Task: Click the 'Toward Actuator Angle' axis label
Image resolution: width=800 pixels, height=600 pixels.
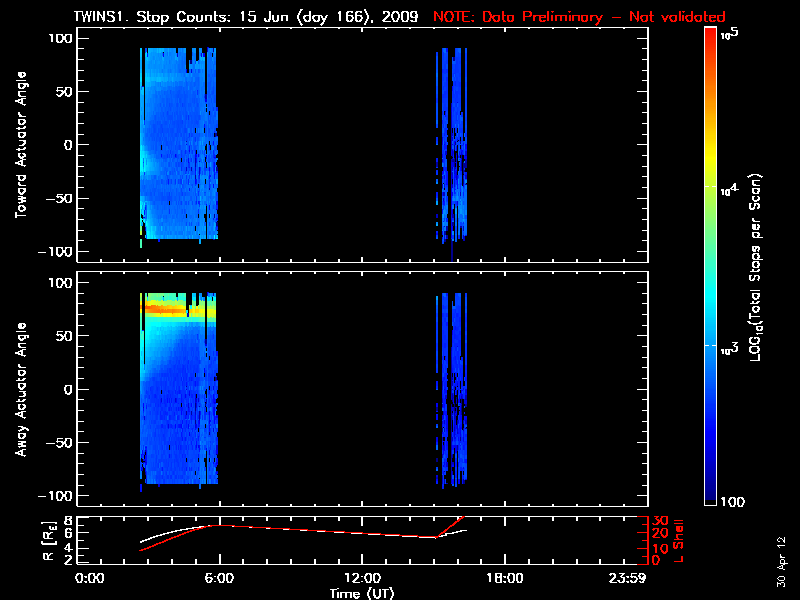Action: tap(19, 146)
